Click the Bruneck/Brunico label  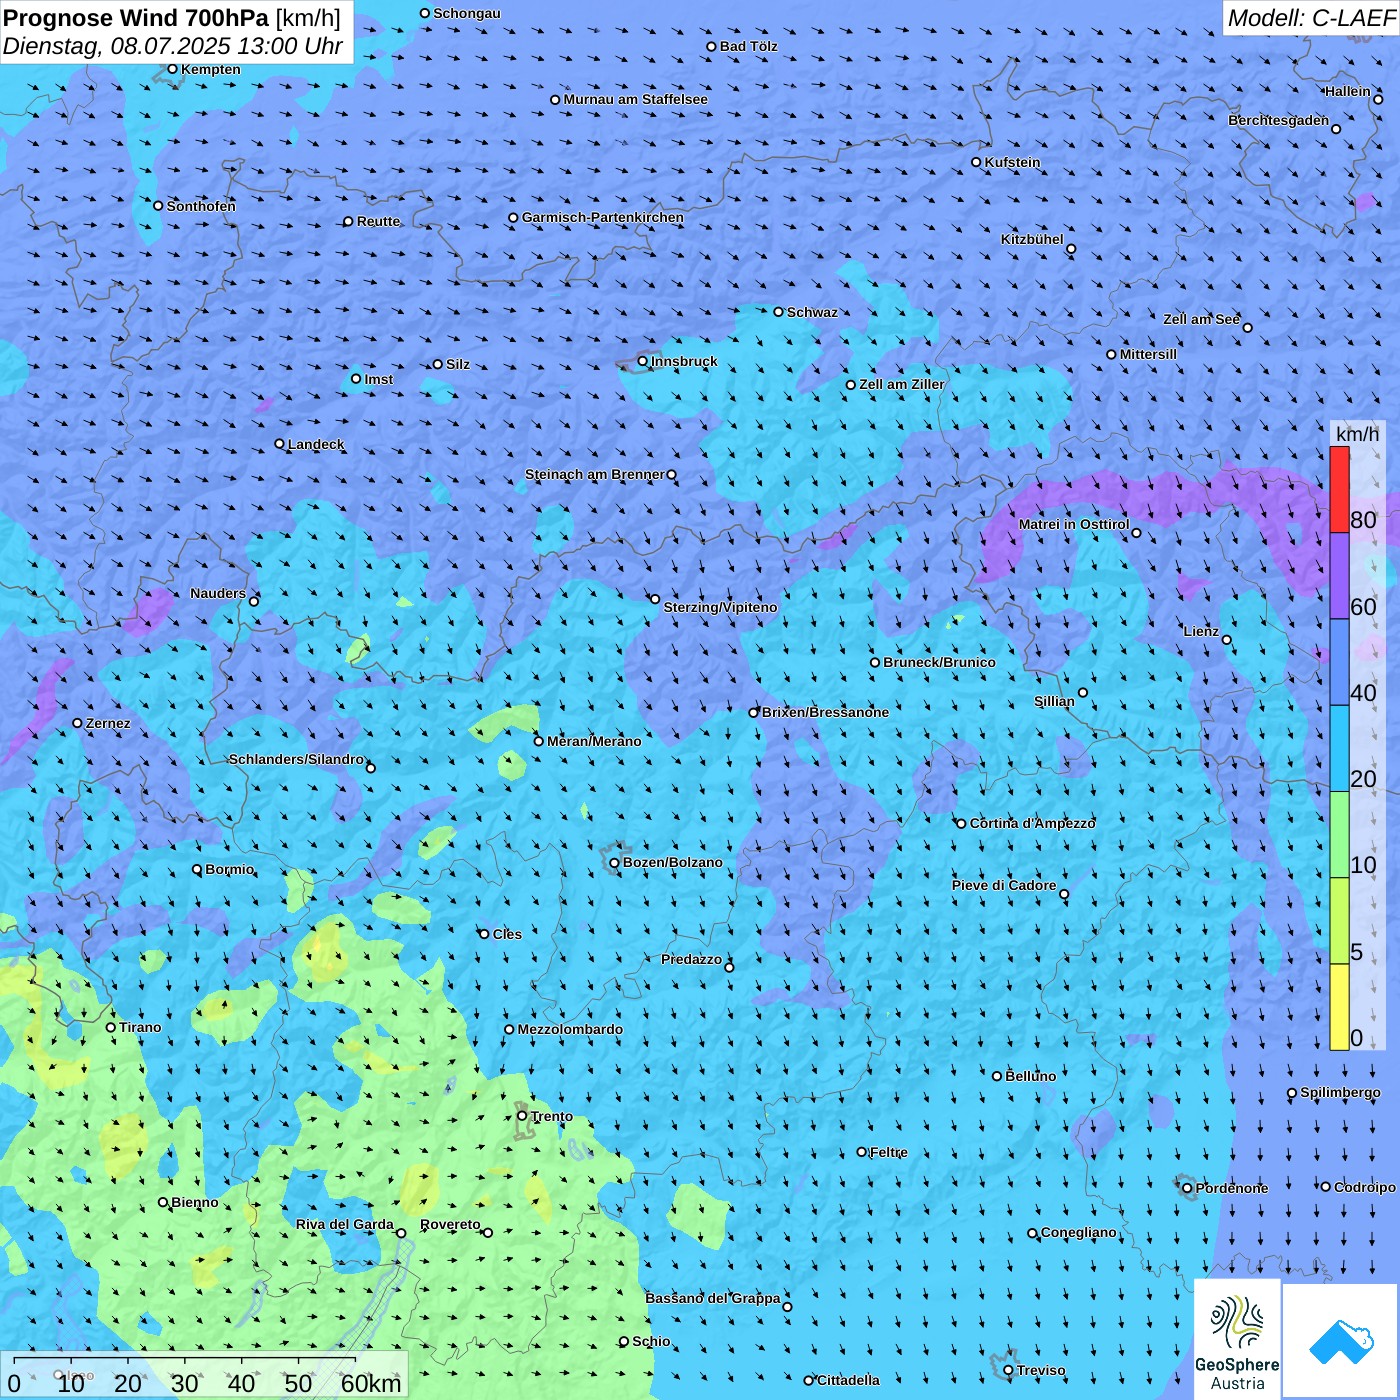[939, 662]
